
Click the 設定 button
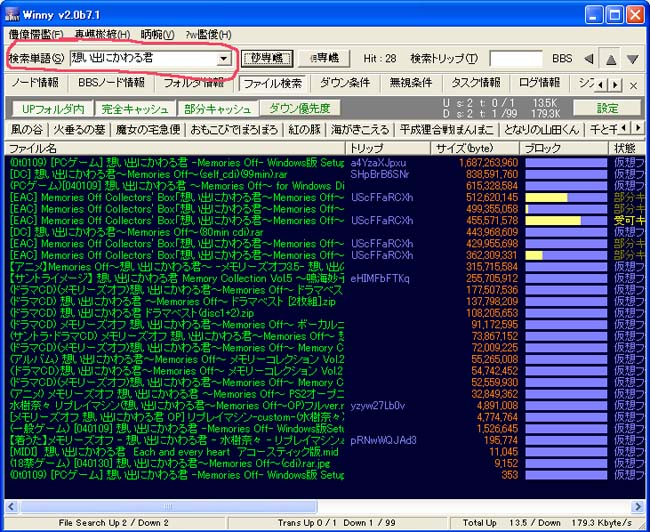coord(607,108)
